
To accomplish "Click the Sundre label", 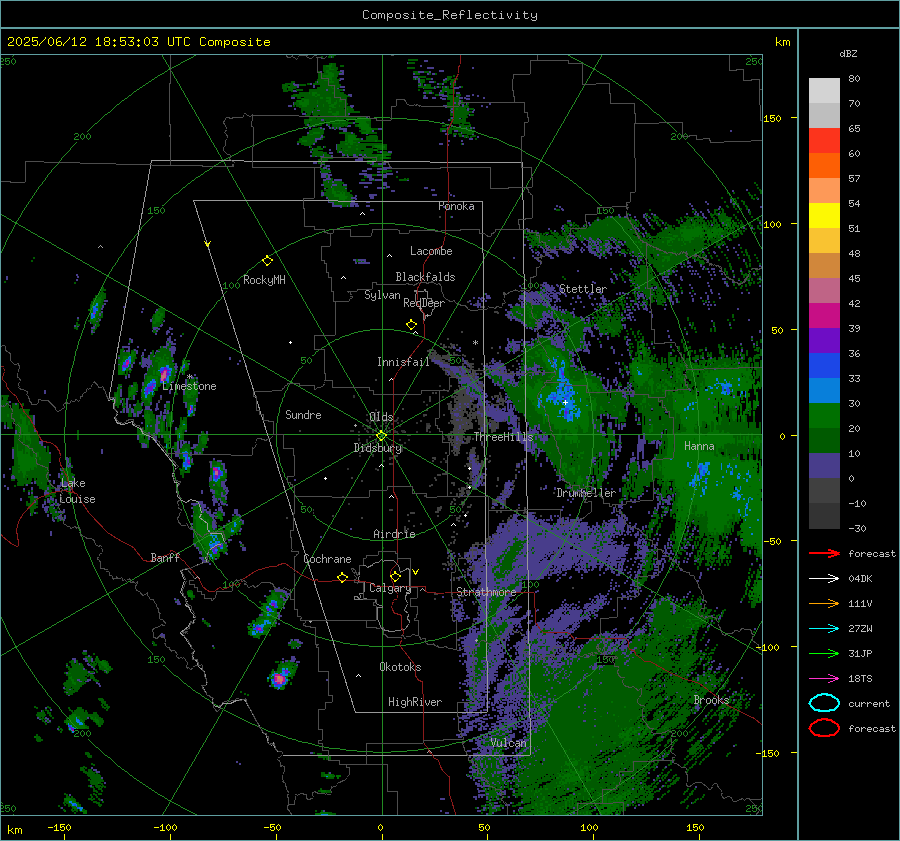I will tap(303, 414).
